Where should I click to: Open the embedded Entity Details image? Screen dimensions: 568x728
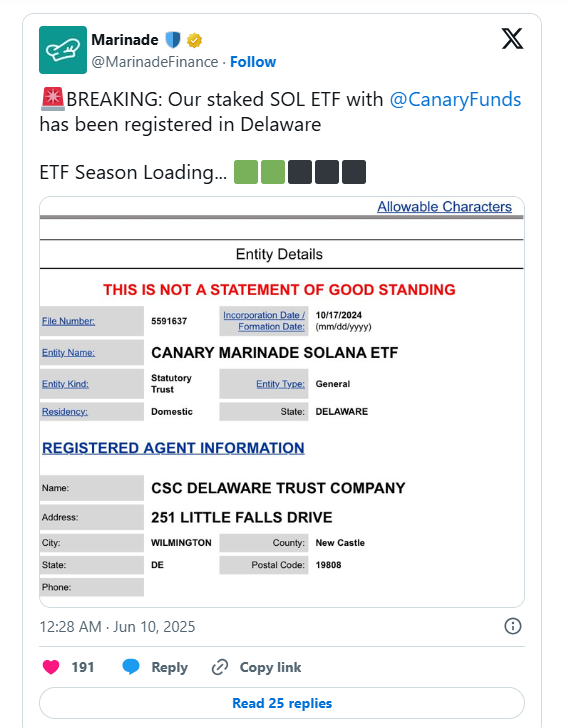tap(282, 402)
